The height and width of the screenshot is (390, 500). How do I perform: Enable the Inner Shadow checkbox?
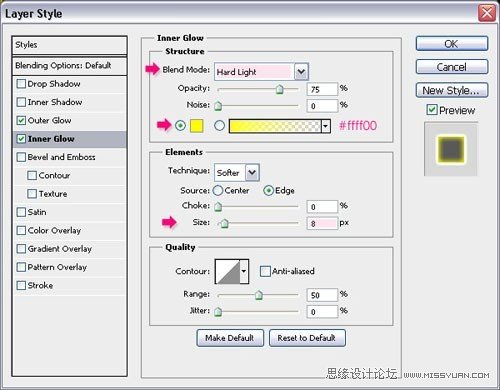(x=21, y=102)
